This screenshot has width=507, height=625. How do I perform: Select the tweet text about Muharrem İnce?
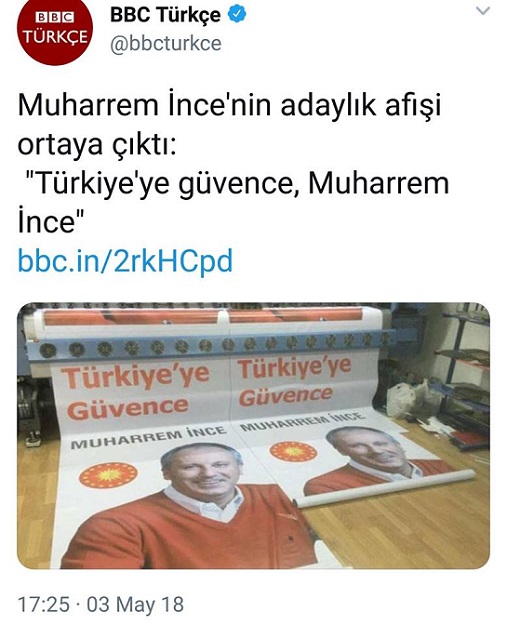click(234, 163)
